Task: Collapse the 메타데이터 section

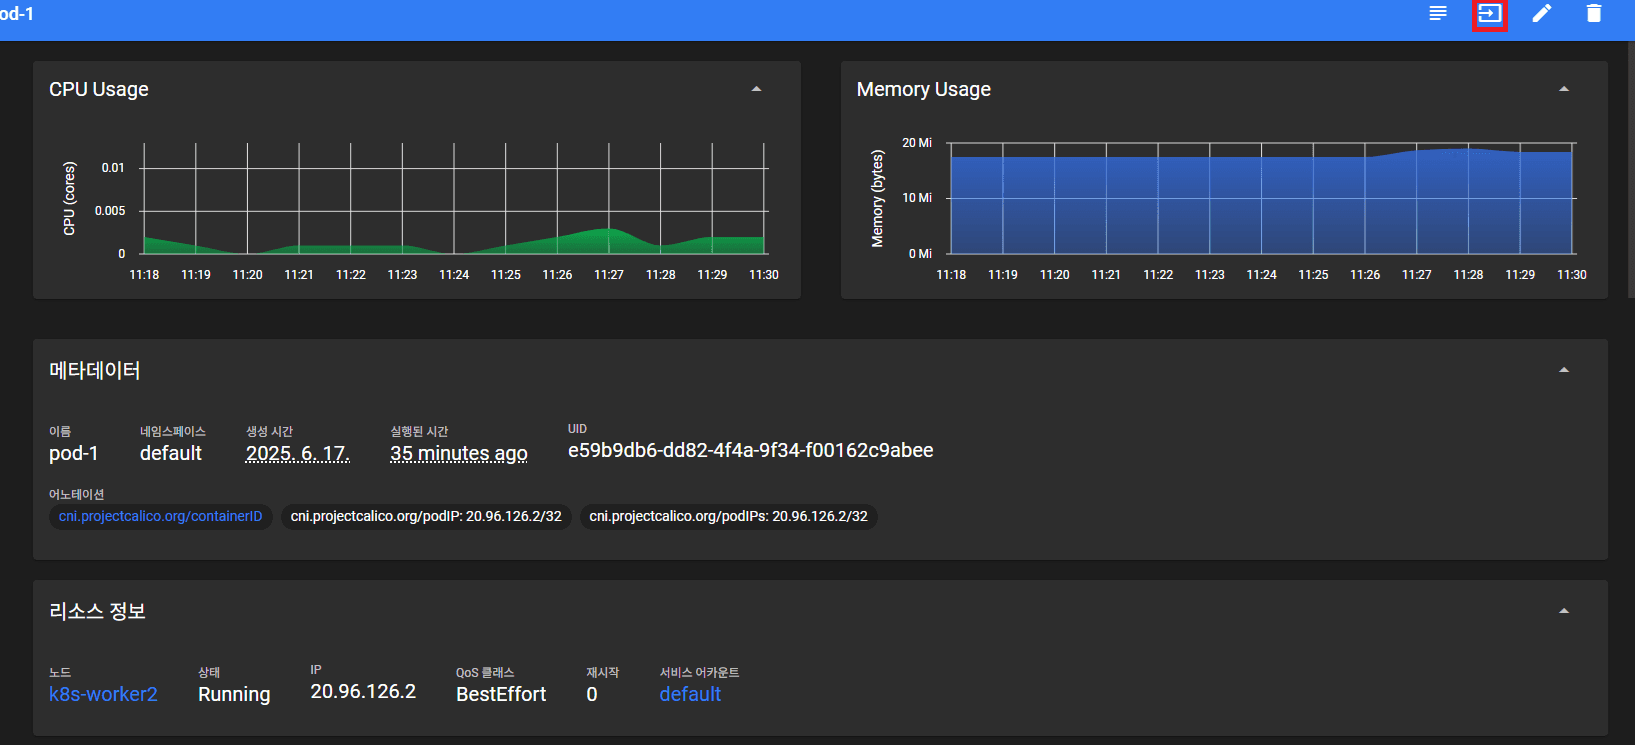Action: [x=1564, y=370]
